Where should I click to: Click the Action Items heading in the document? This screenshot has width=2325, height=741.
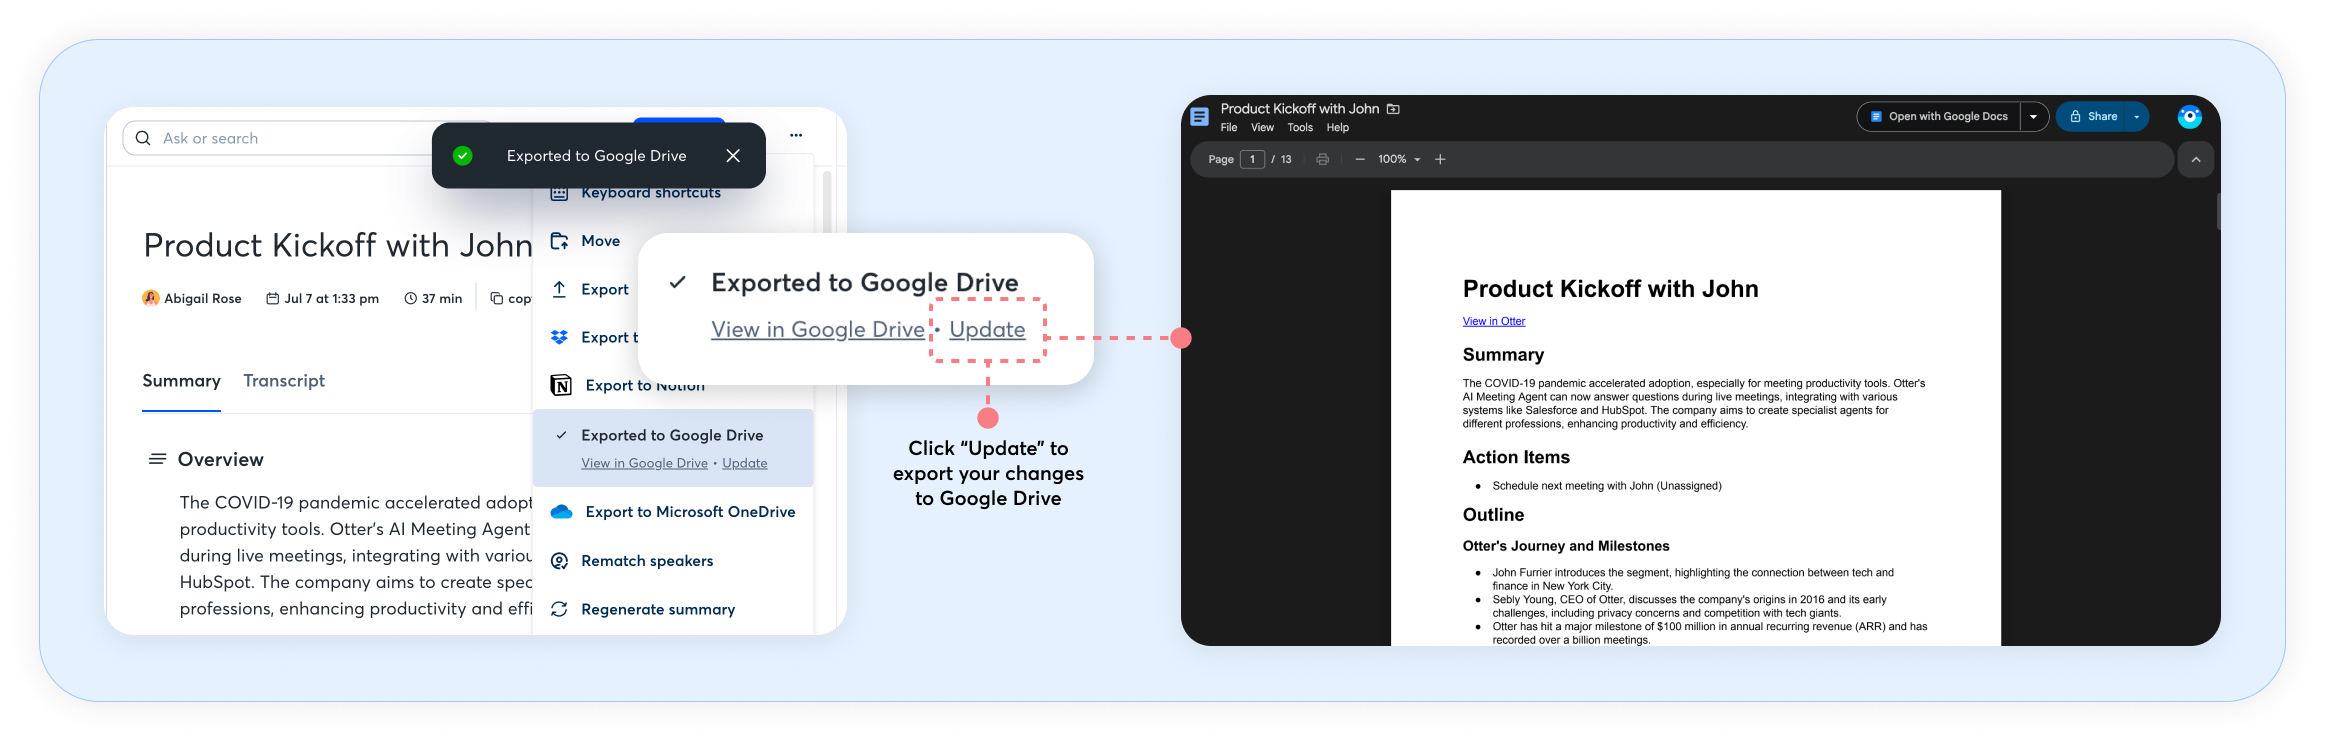(x=1516, y=457)
